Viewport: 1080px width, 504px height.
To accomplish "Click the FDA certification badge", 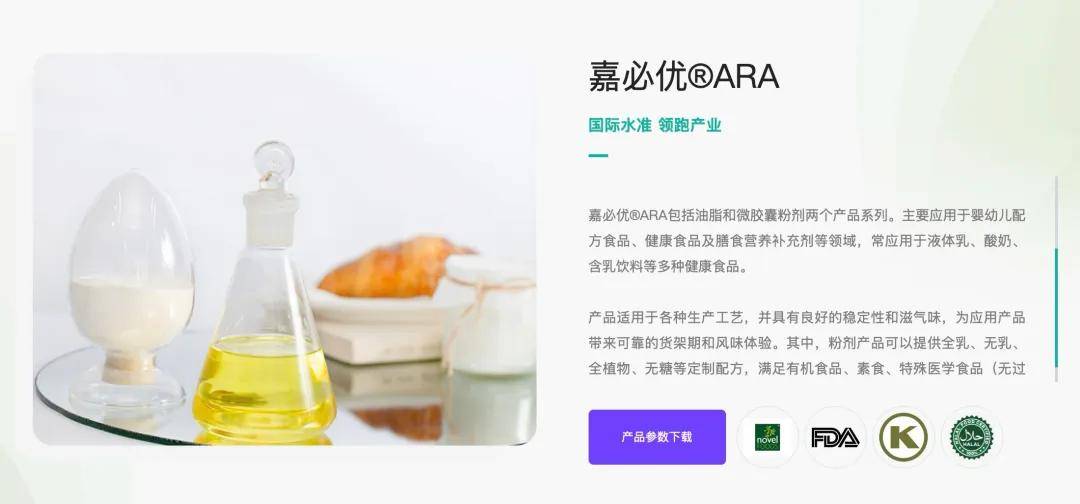I will (x=835, y=437).
